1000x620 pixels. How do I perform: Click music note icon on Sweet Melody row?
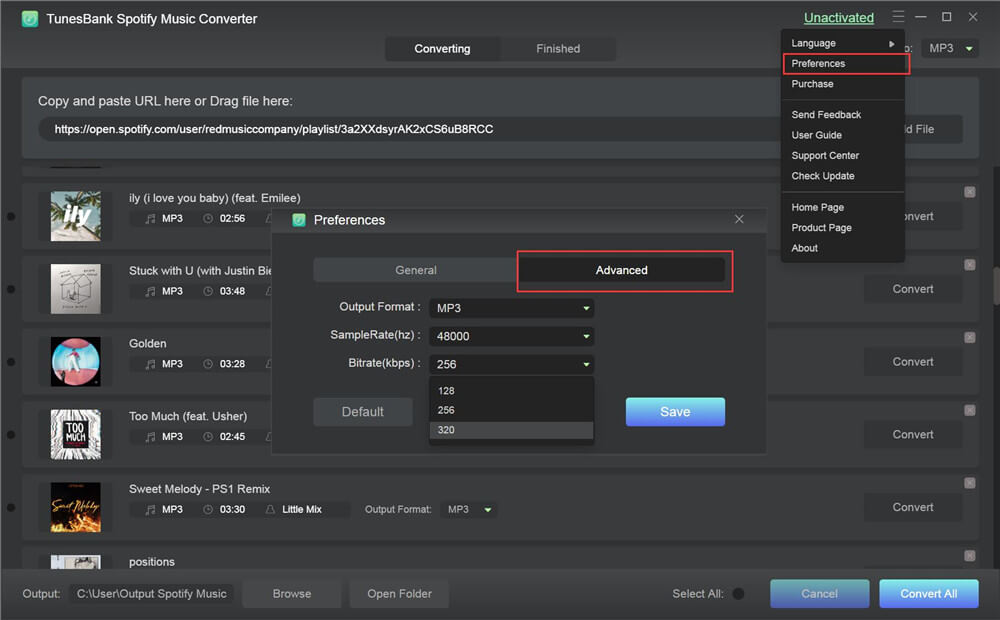pyautogui.click(x=151, y=510)
